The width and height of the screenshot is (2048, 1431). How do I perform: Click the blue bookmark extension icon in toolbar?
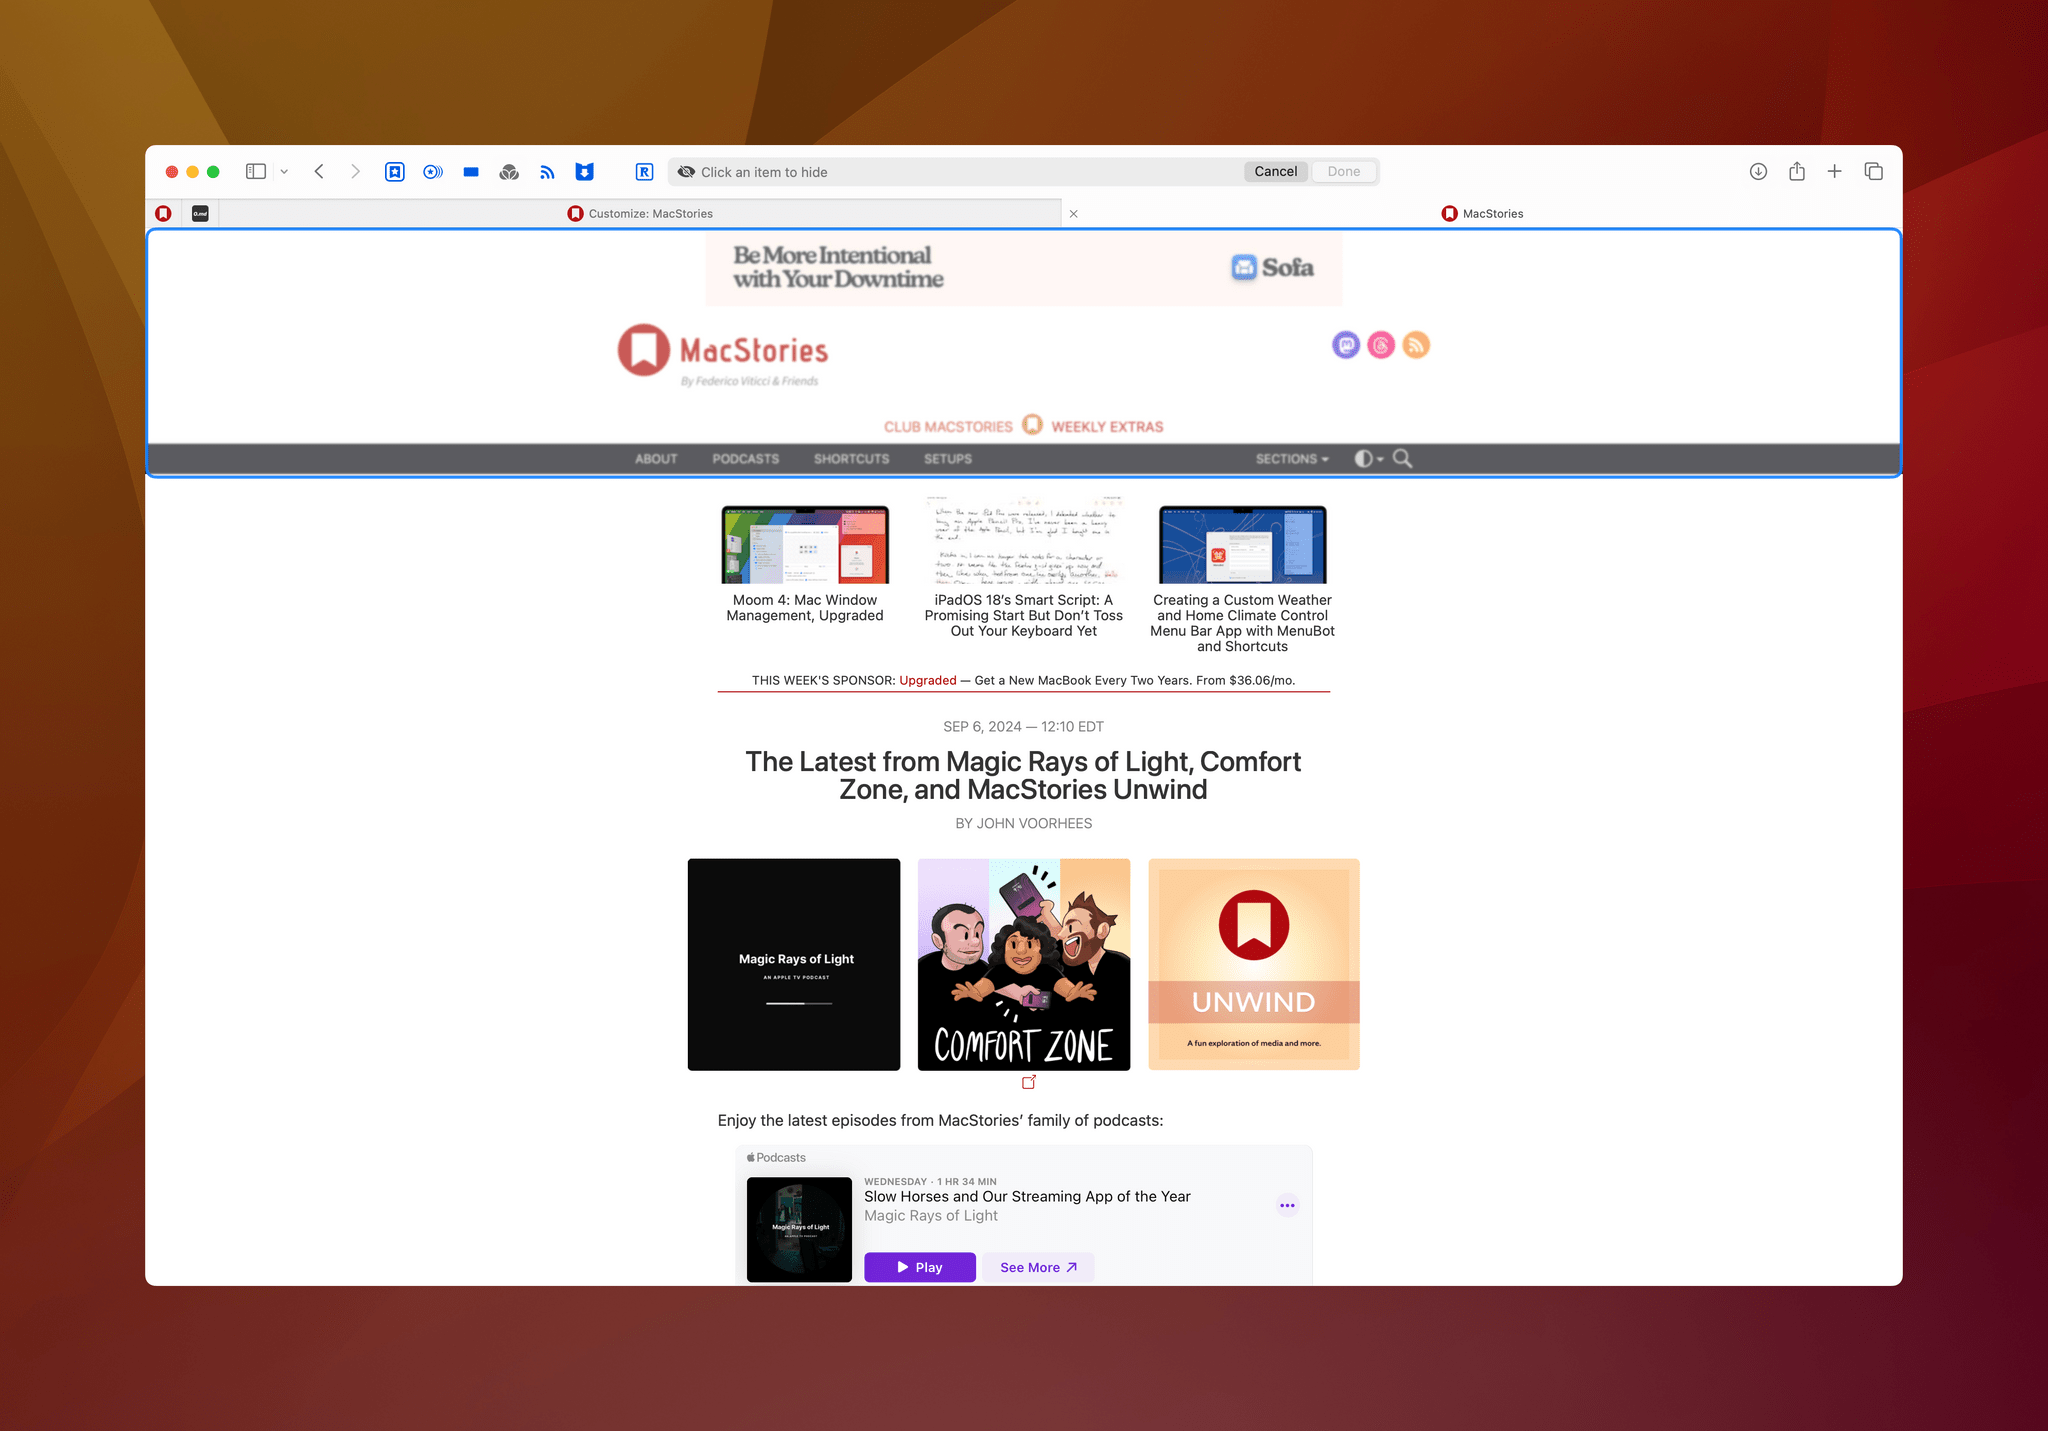click(395, 172)
